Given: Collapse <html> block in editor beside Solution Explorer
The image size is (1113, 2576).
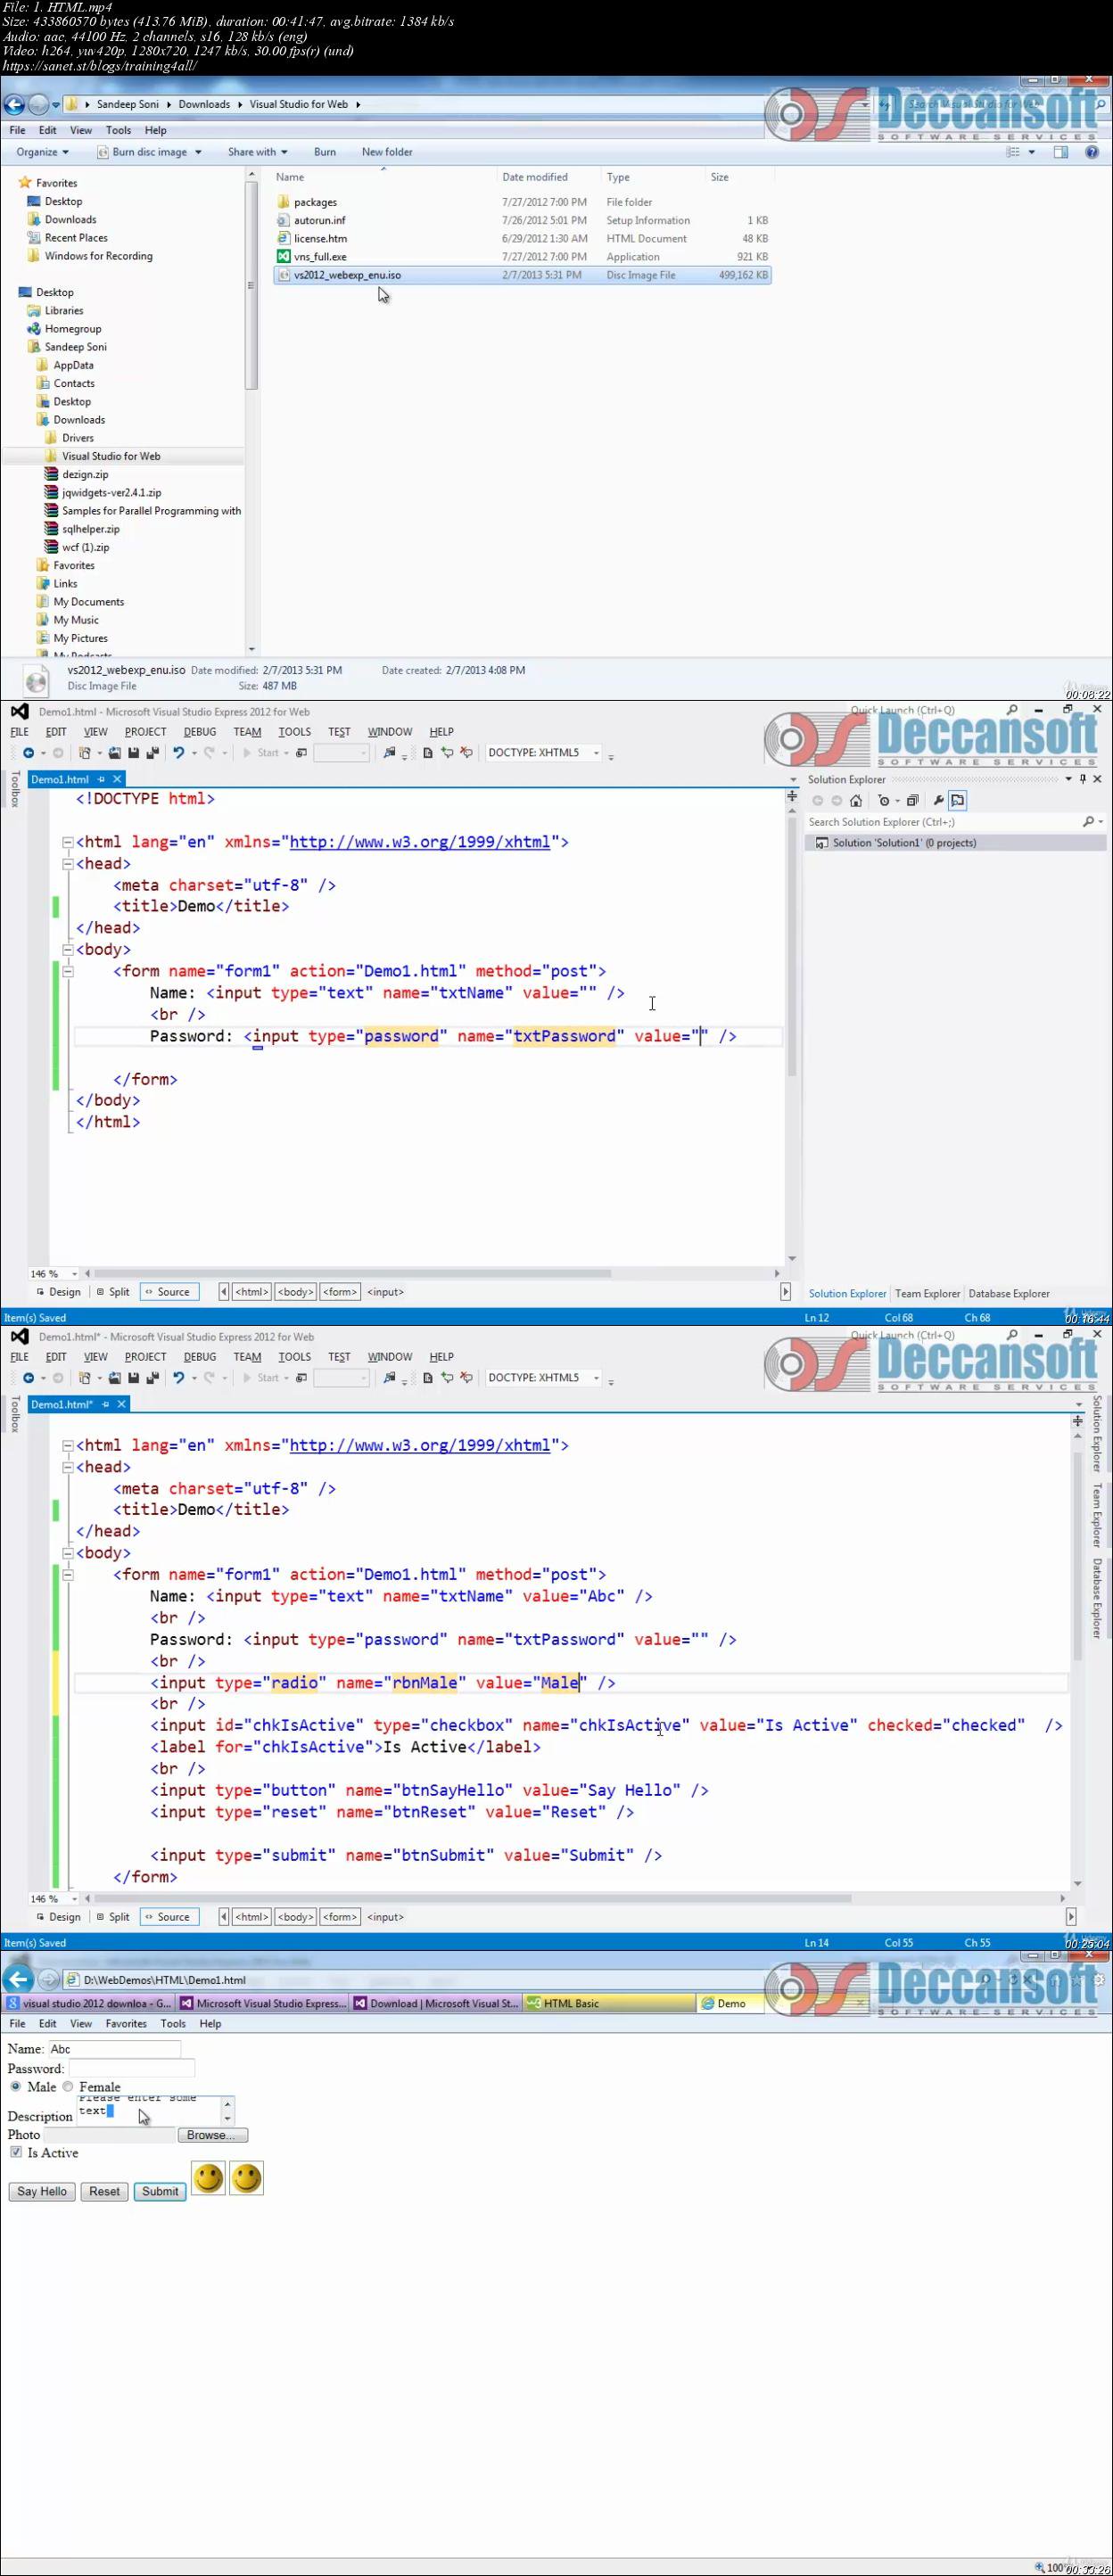Looking at the screenshot, I should 68,842.
